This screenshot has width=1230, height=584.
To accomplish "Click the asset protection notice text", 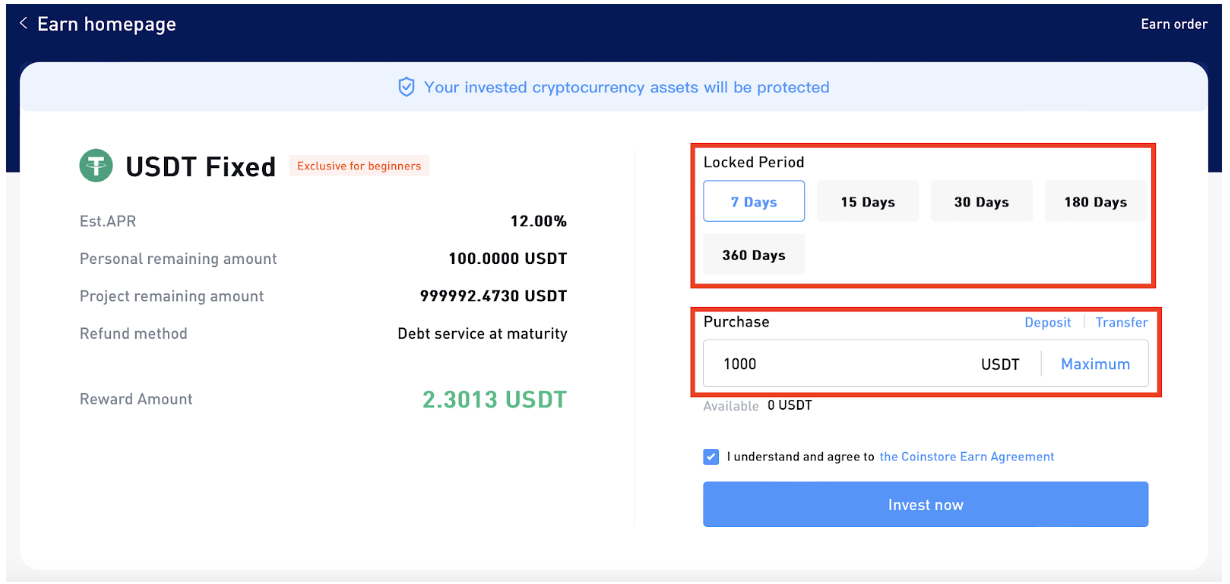I will click(x=627, y=87).
